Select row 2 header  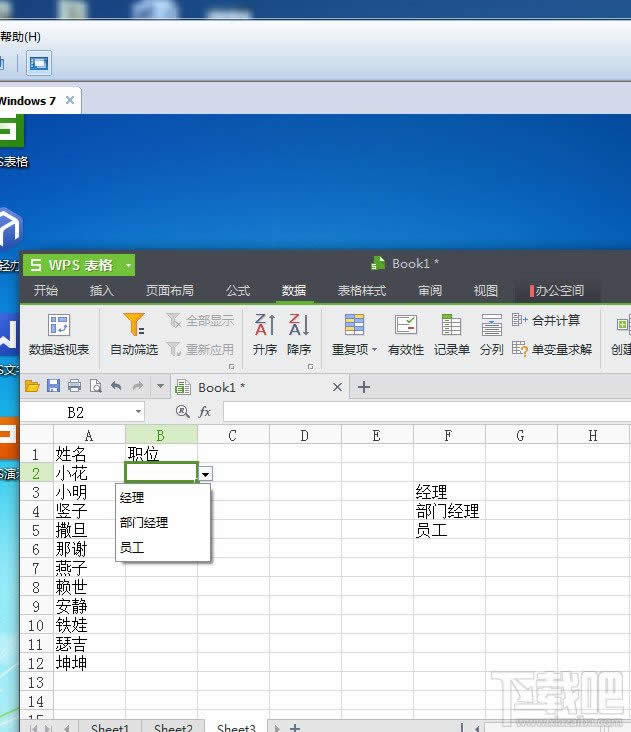pos(36,473)
